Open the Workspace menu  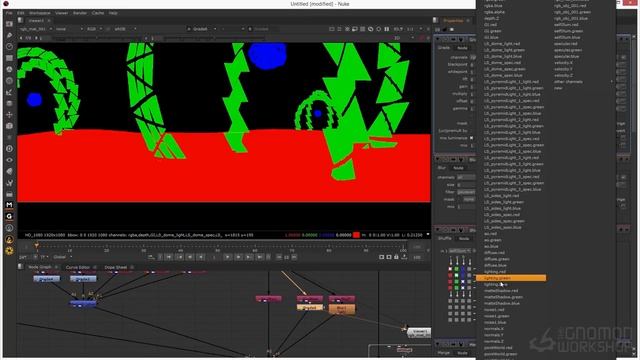click(x=39, y=13)
